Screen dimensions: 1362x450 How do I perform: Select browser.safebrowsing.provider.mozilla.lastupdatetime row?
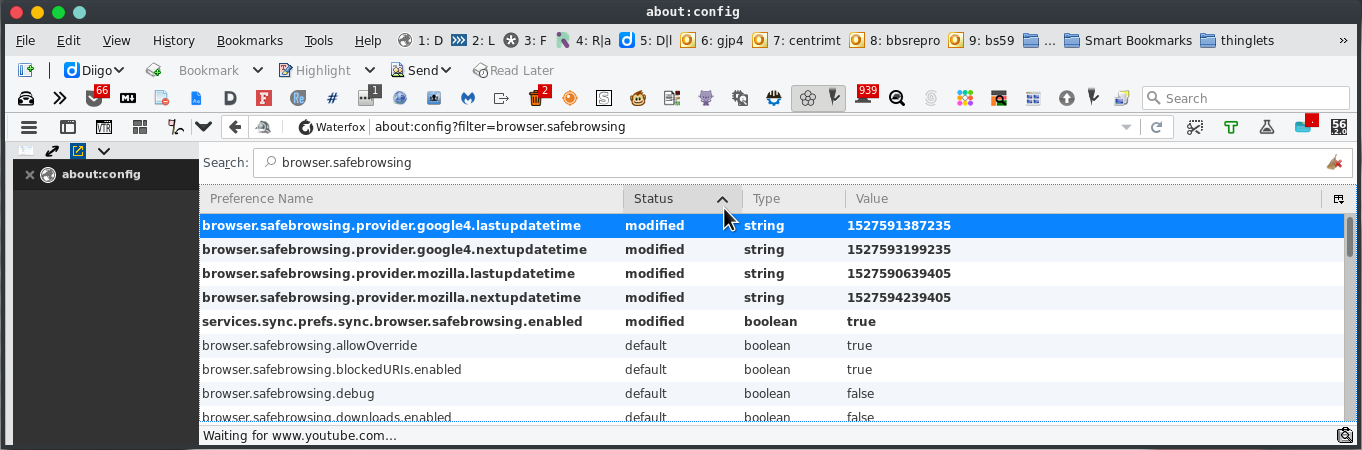(x=772, y=274)
